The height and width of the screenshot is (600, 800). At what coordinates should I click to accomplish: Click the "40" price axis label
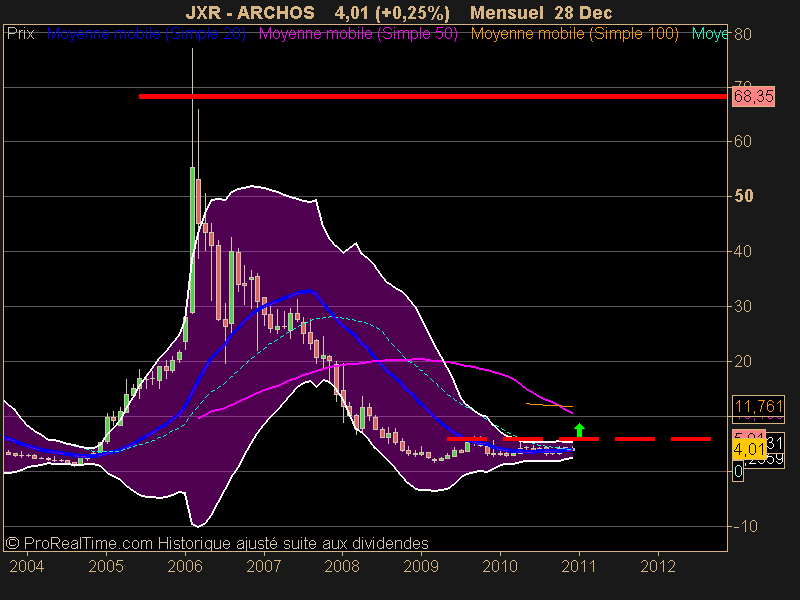743,252
